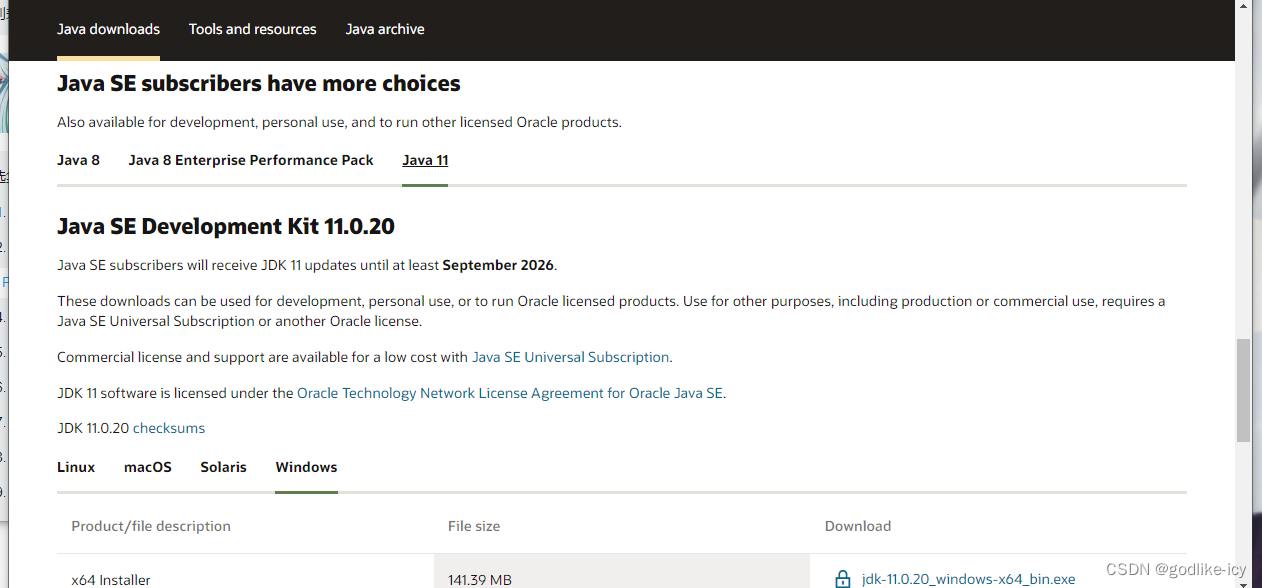Click the Product/file description column header

[151, 526]
